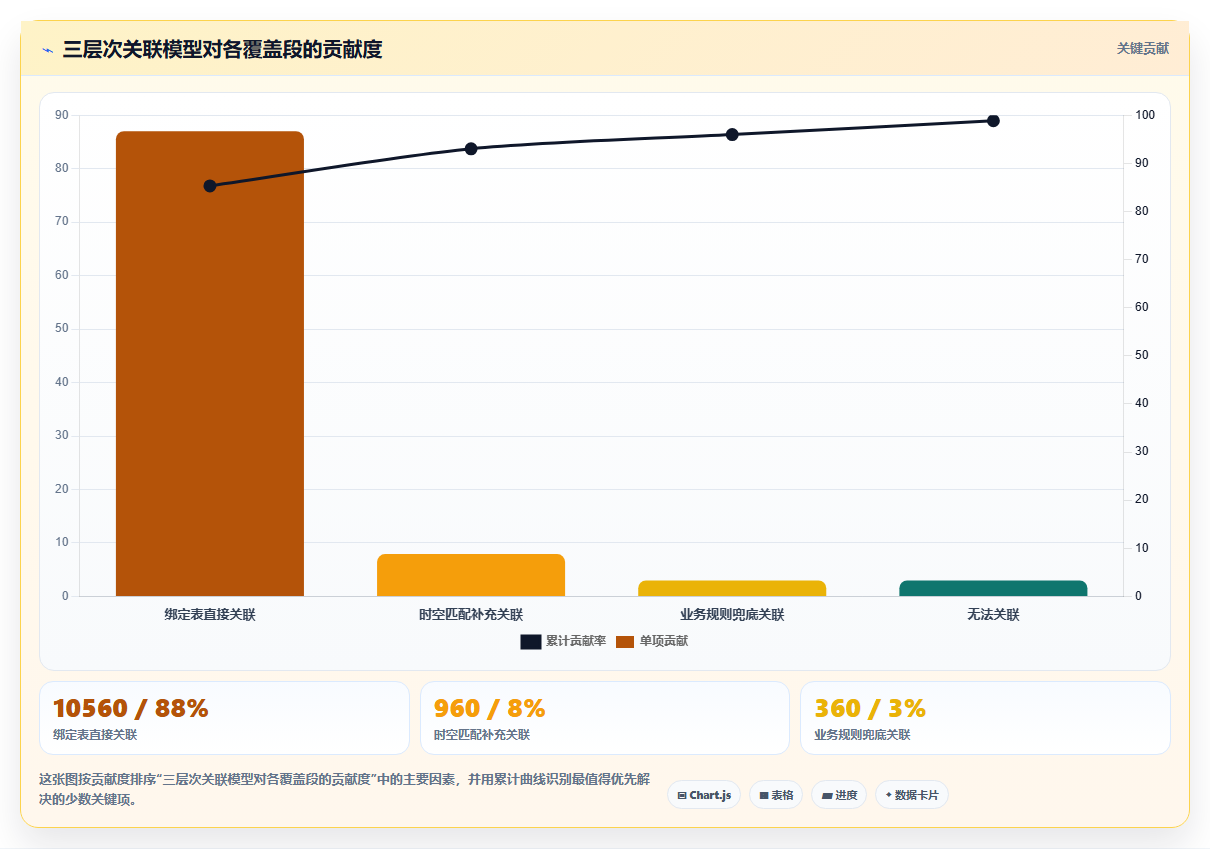Click the 绑定表直接关联 x-axis label
Screen dimensions: 1210x849
pos(210,615)
